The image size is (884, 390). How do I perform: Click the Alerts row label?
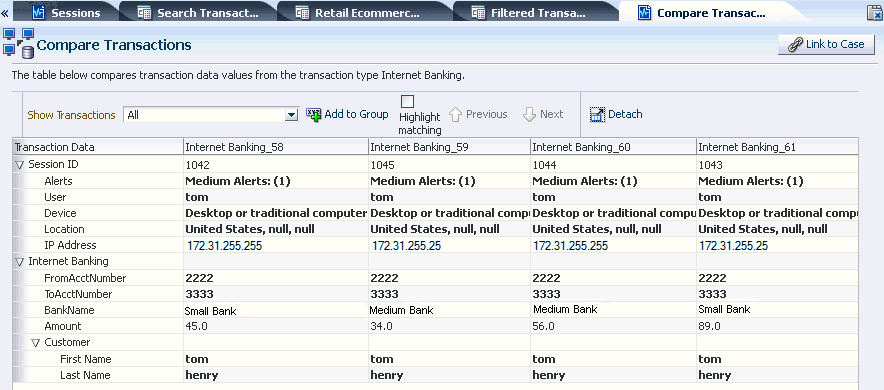pyautogui.click(x=58, y=181)
